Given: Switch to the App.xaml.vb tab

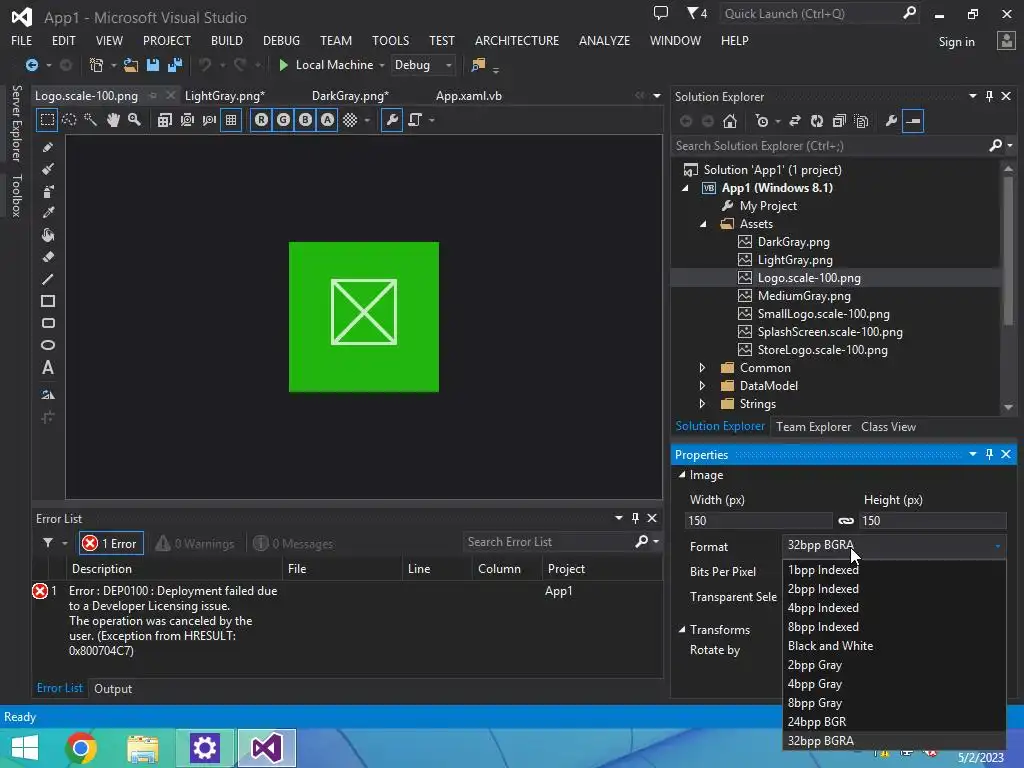Looking at the screenshot, I should [469, 96].
